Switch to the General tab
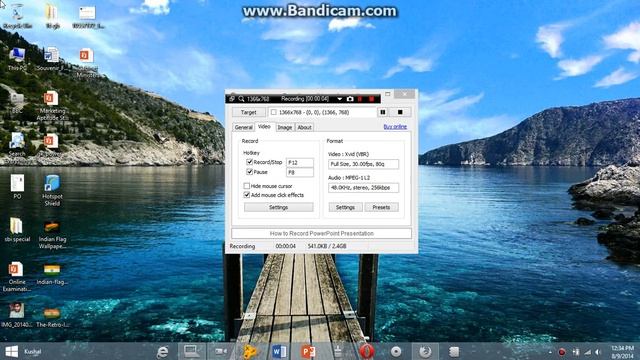This screenshot has height=360, width=640. coord(244,127)
